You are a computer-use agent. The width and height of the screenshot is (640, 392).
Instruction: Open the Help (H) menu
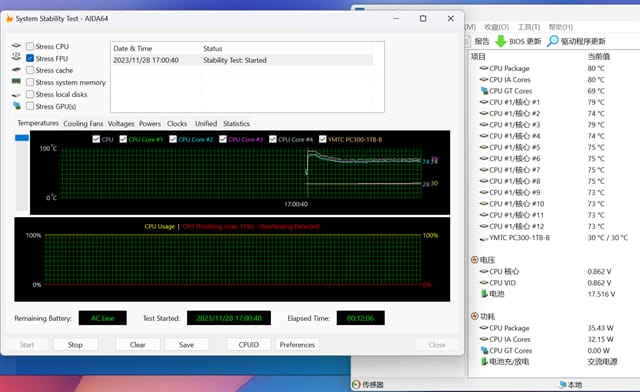click(560, 27)
